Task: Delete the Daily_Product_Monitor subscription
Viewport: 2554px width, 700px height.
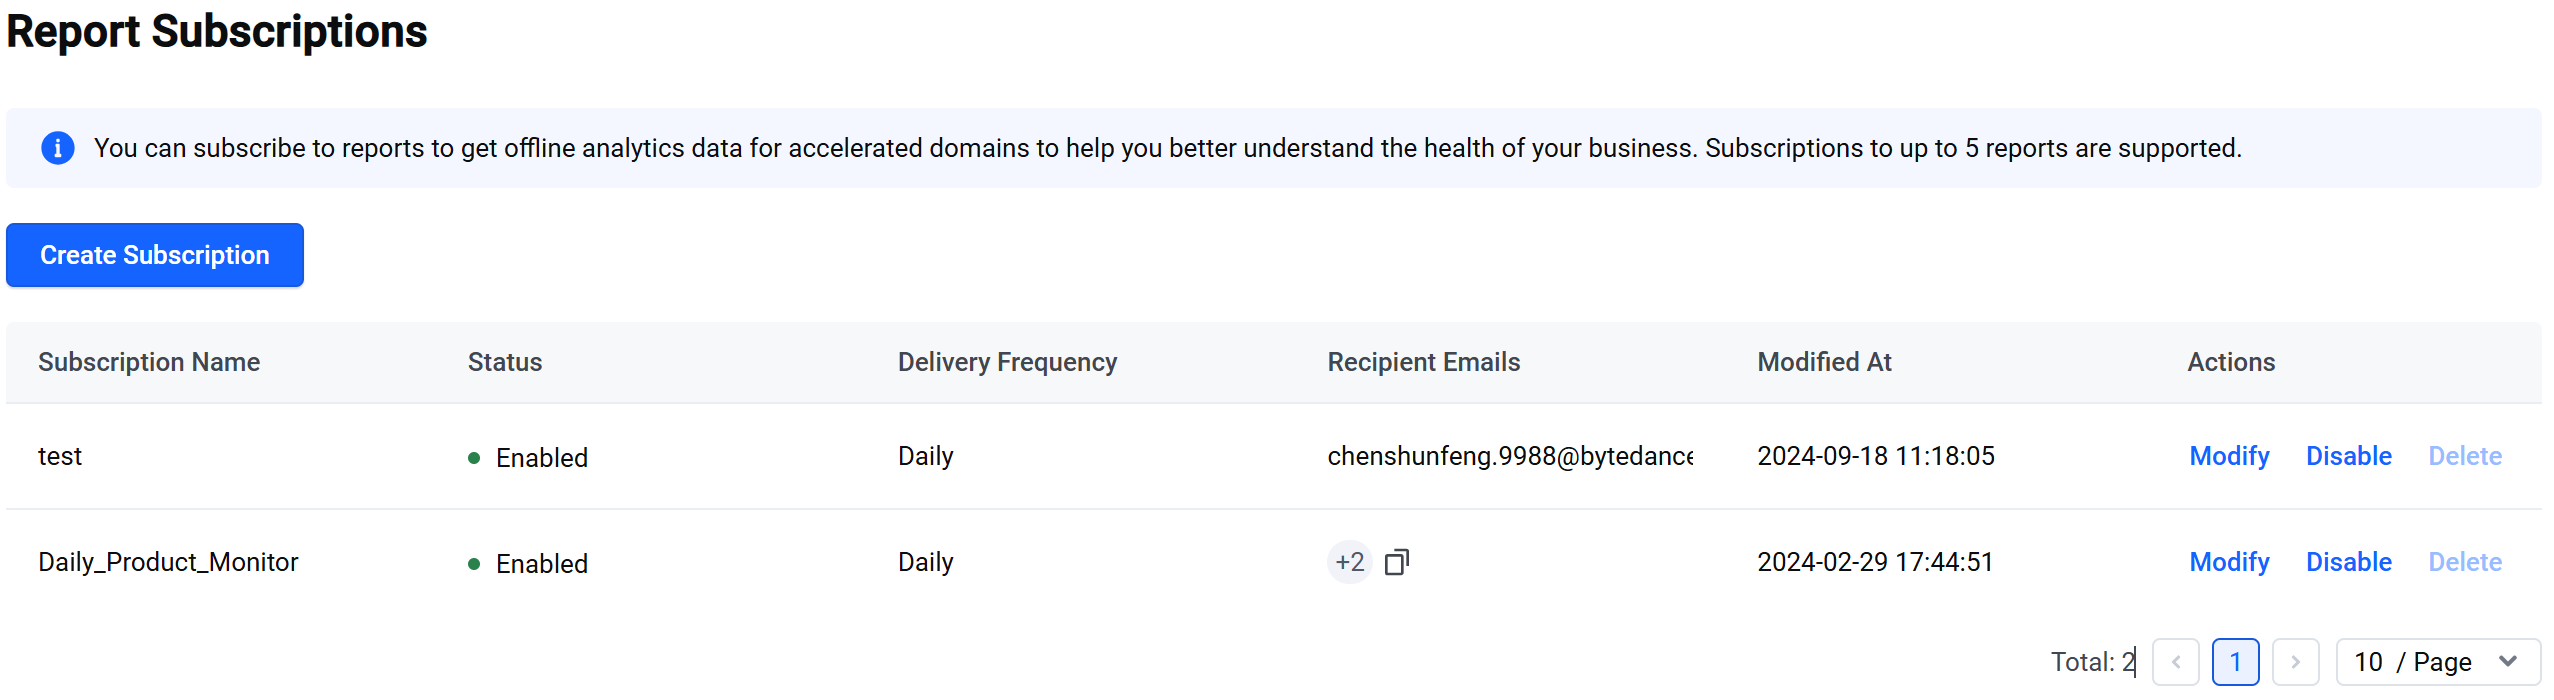Action: pyautogui.click(x=2465, y=562)
